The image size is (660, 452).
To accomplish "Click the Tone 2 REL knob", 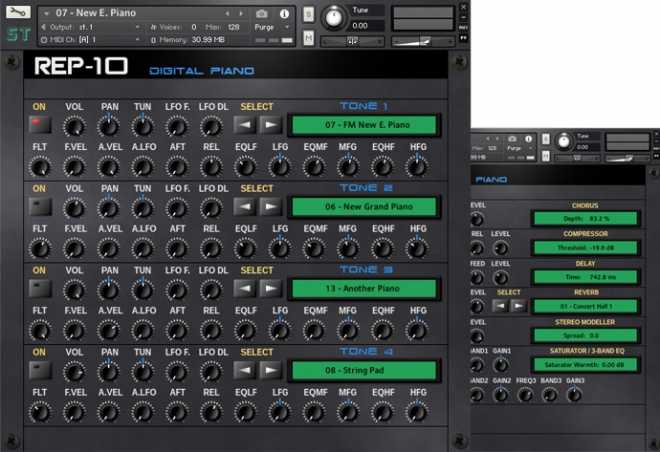I will tap(211, 249).
